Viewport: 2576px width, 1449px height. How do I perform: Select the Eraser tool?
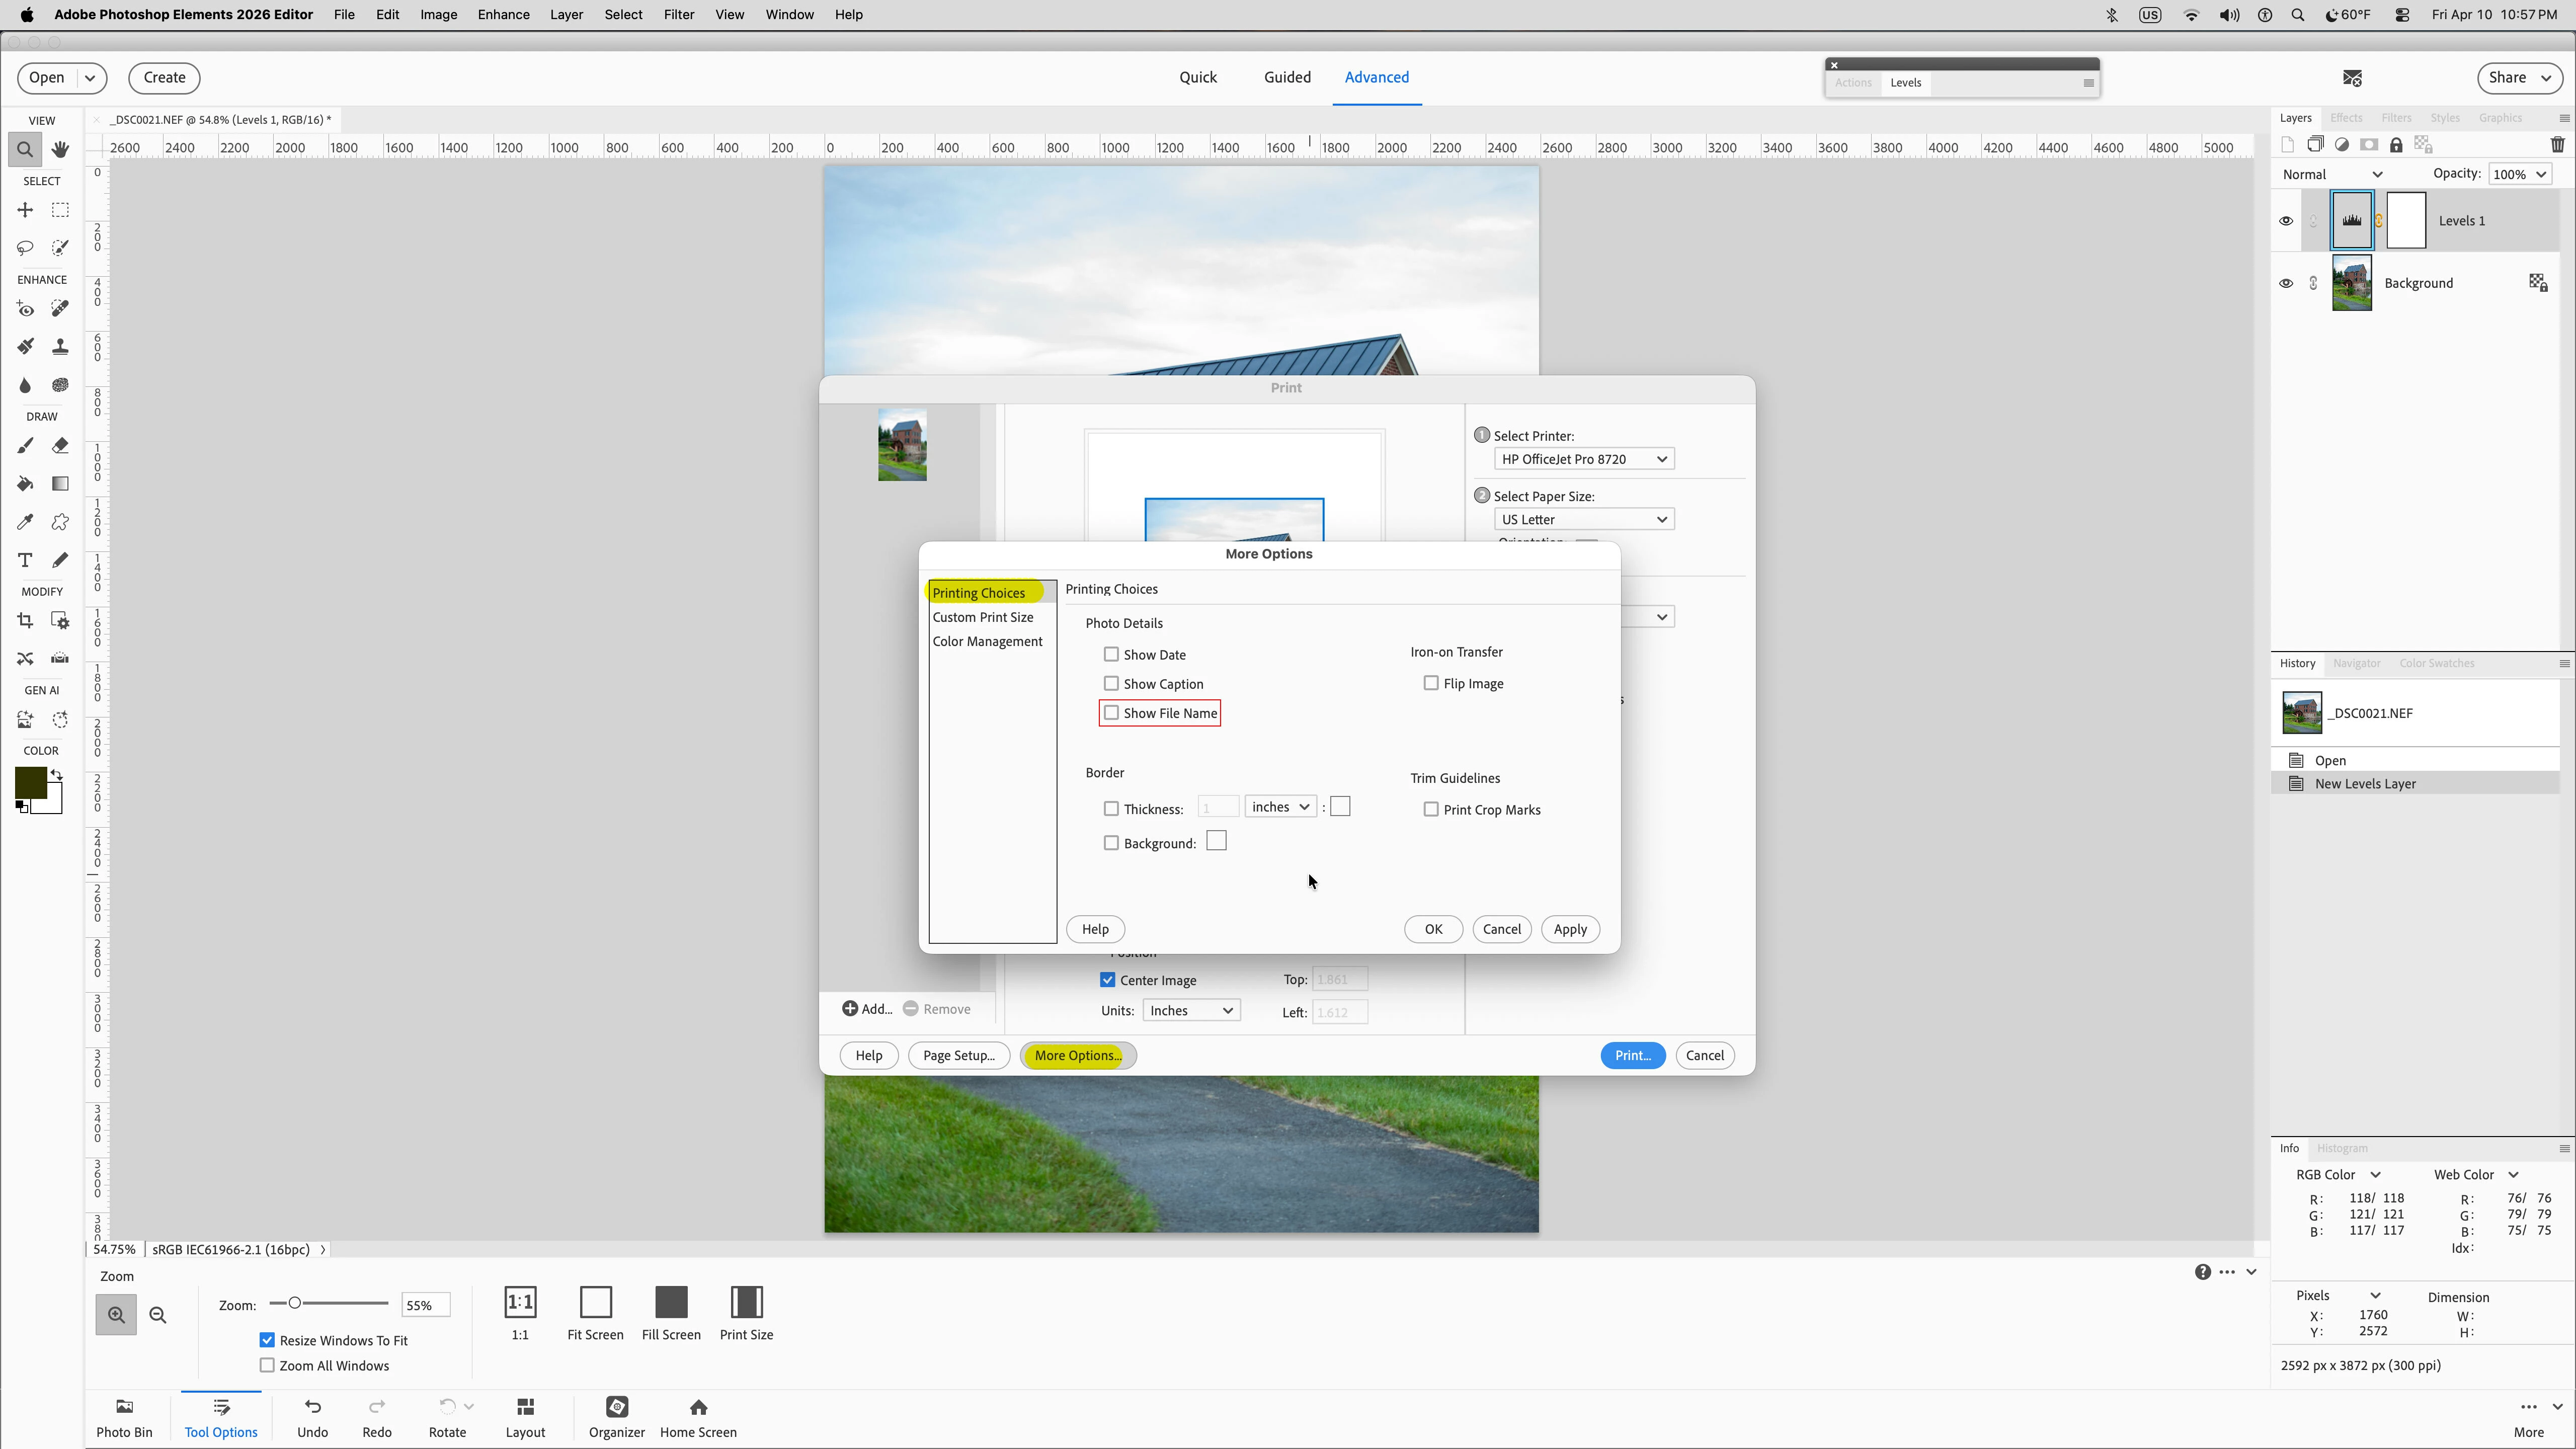pyautogui.click(x=60, y=446)
